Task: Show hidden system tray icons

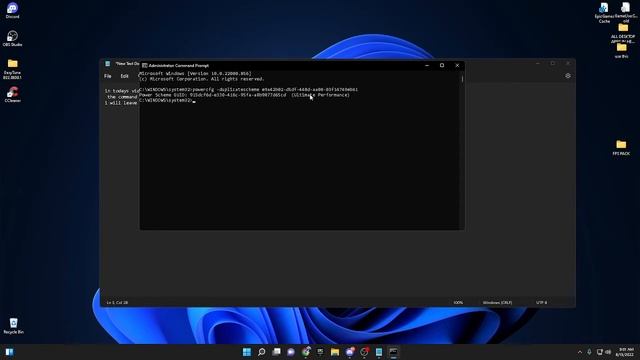Action: click(580, 352)
